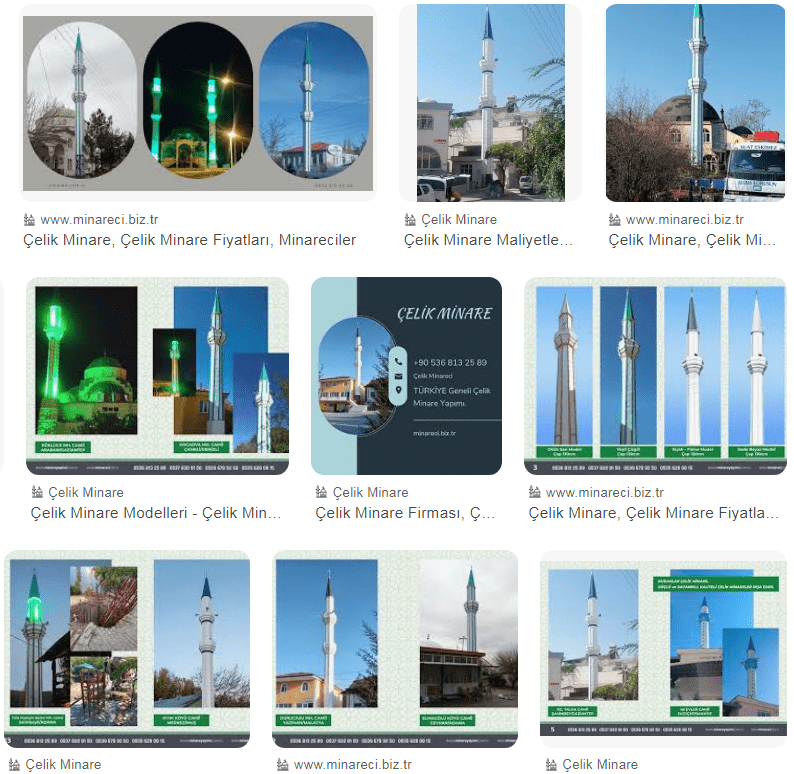Open the green-lit mosque at night thumbnail
Screen dimensions: 794x774
157,375
